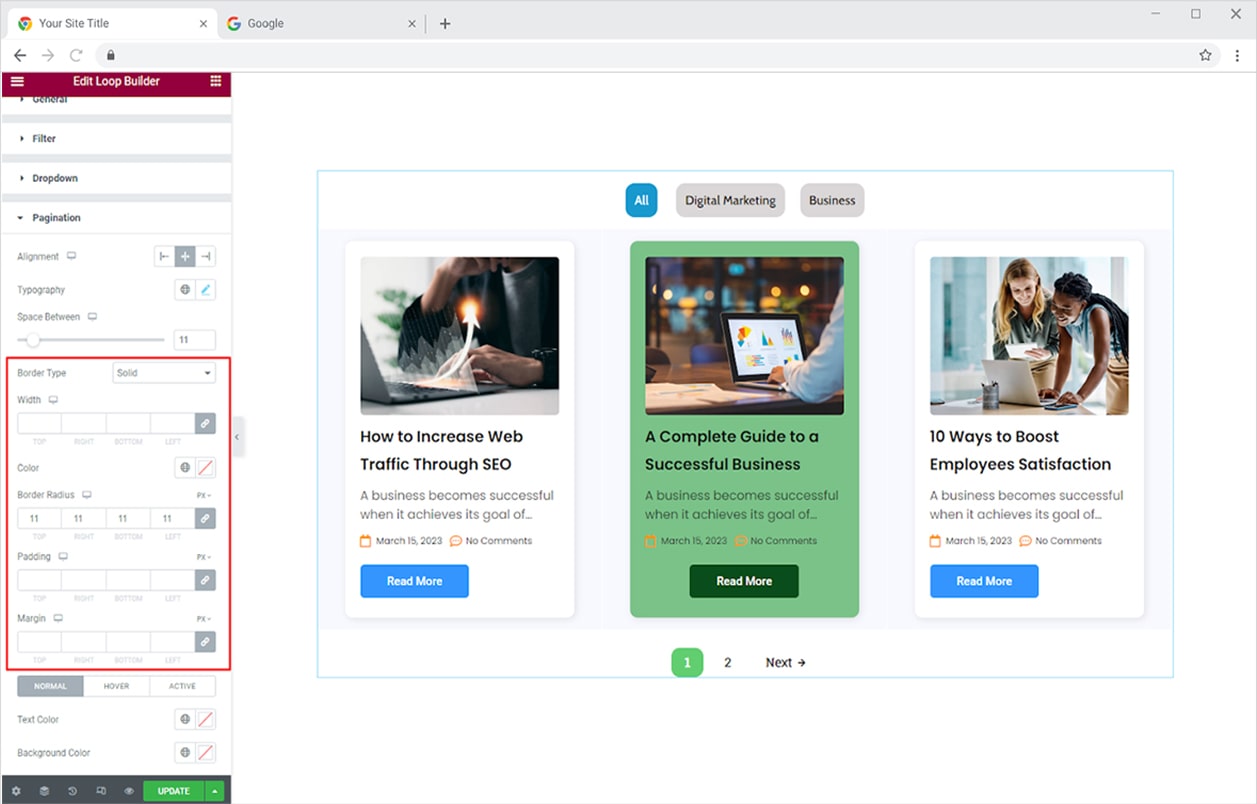Toggle linked values for Border Radius

click(205, 519)
